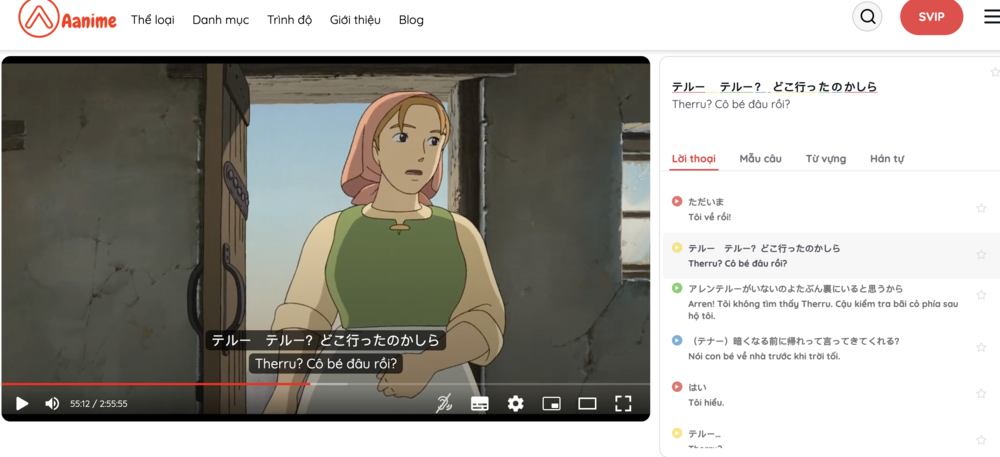This screenshot has width=1000, height=457.
Task: Play the video
Action: tap(22, 403)
